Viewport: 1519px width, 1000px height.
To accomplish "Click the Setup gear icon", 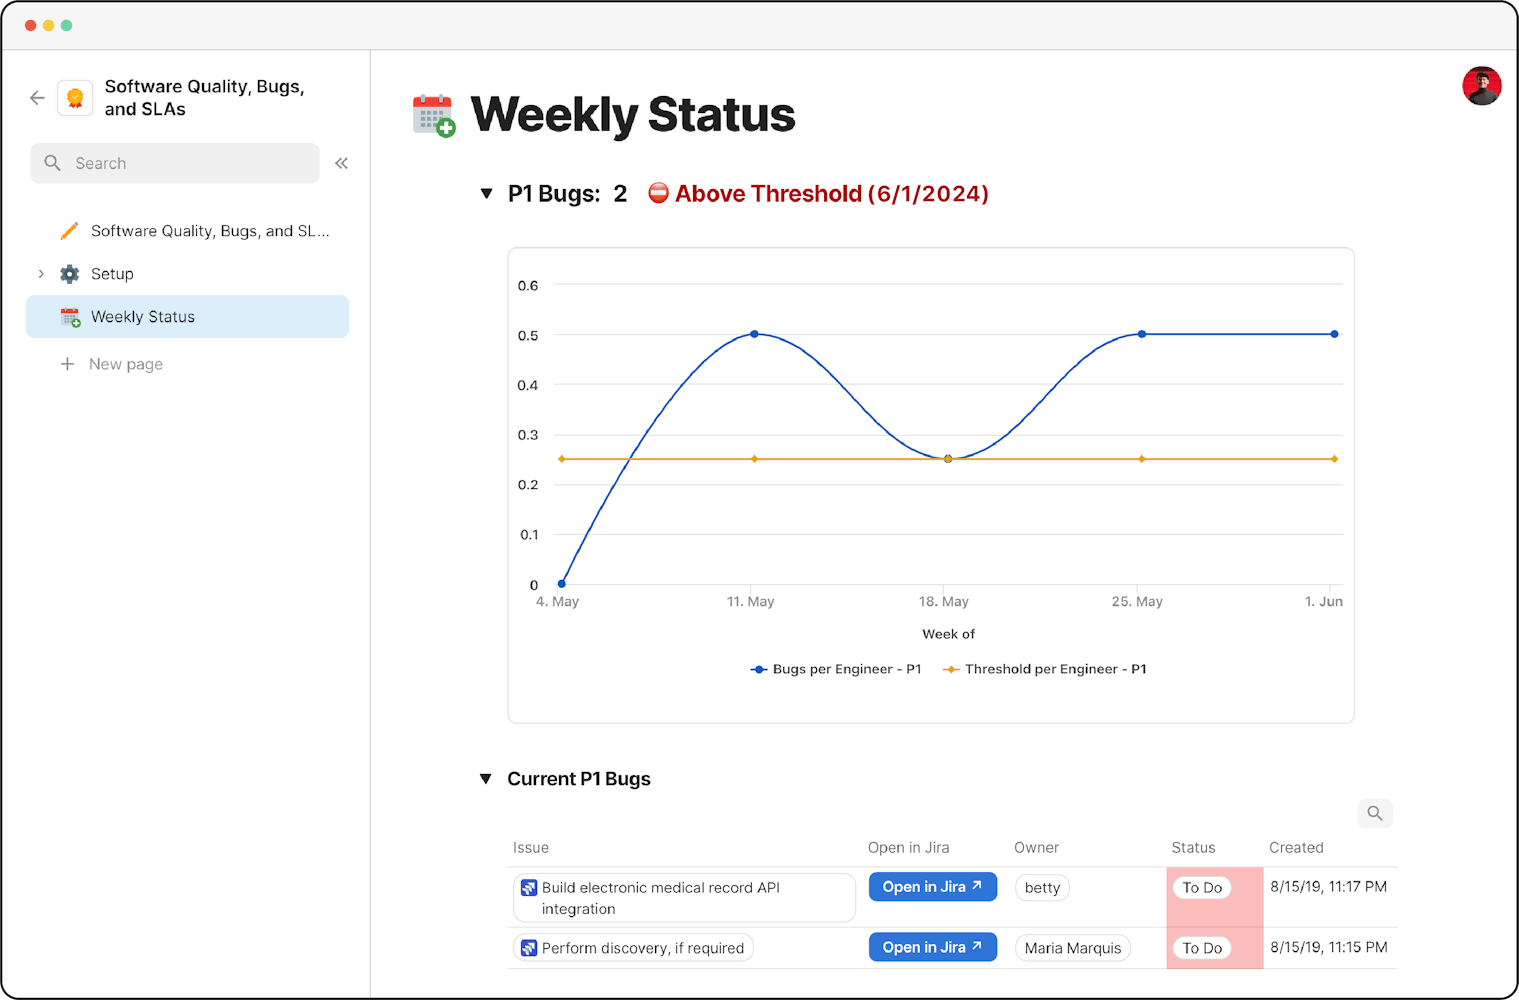I will point(69,274).
